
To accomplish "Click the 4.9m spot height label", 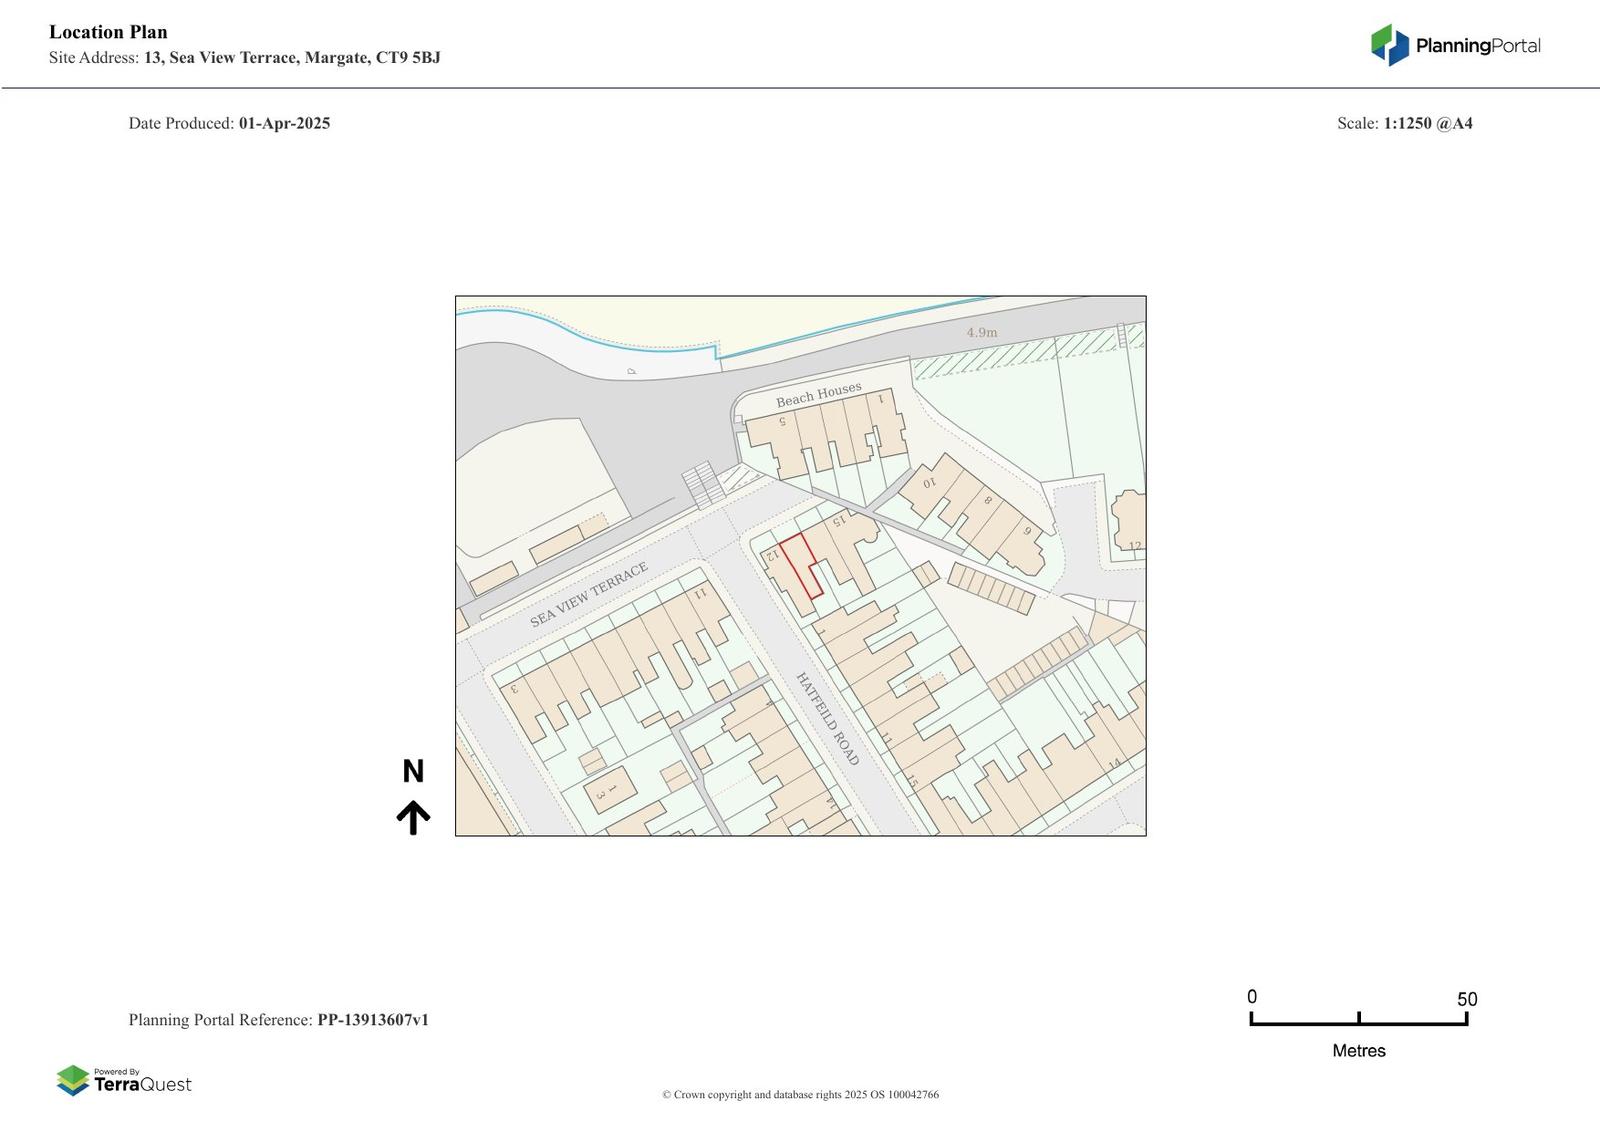I will coord(981,332).
